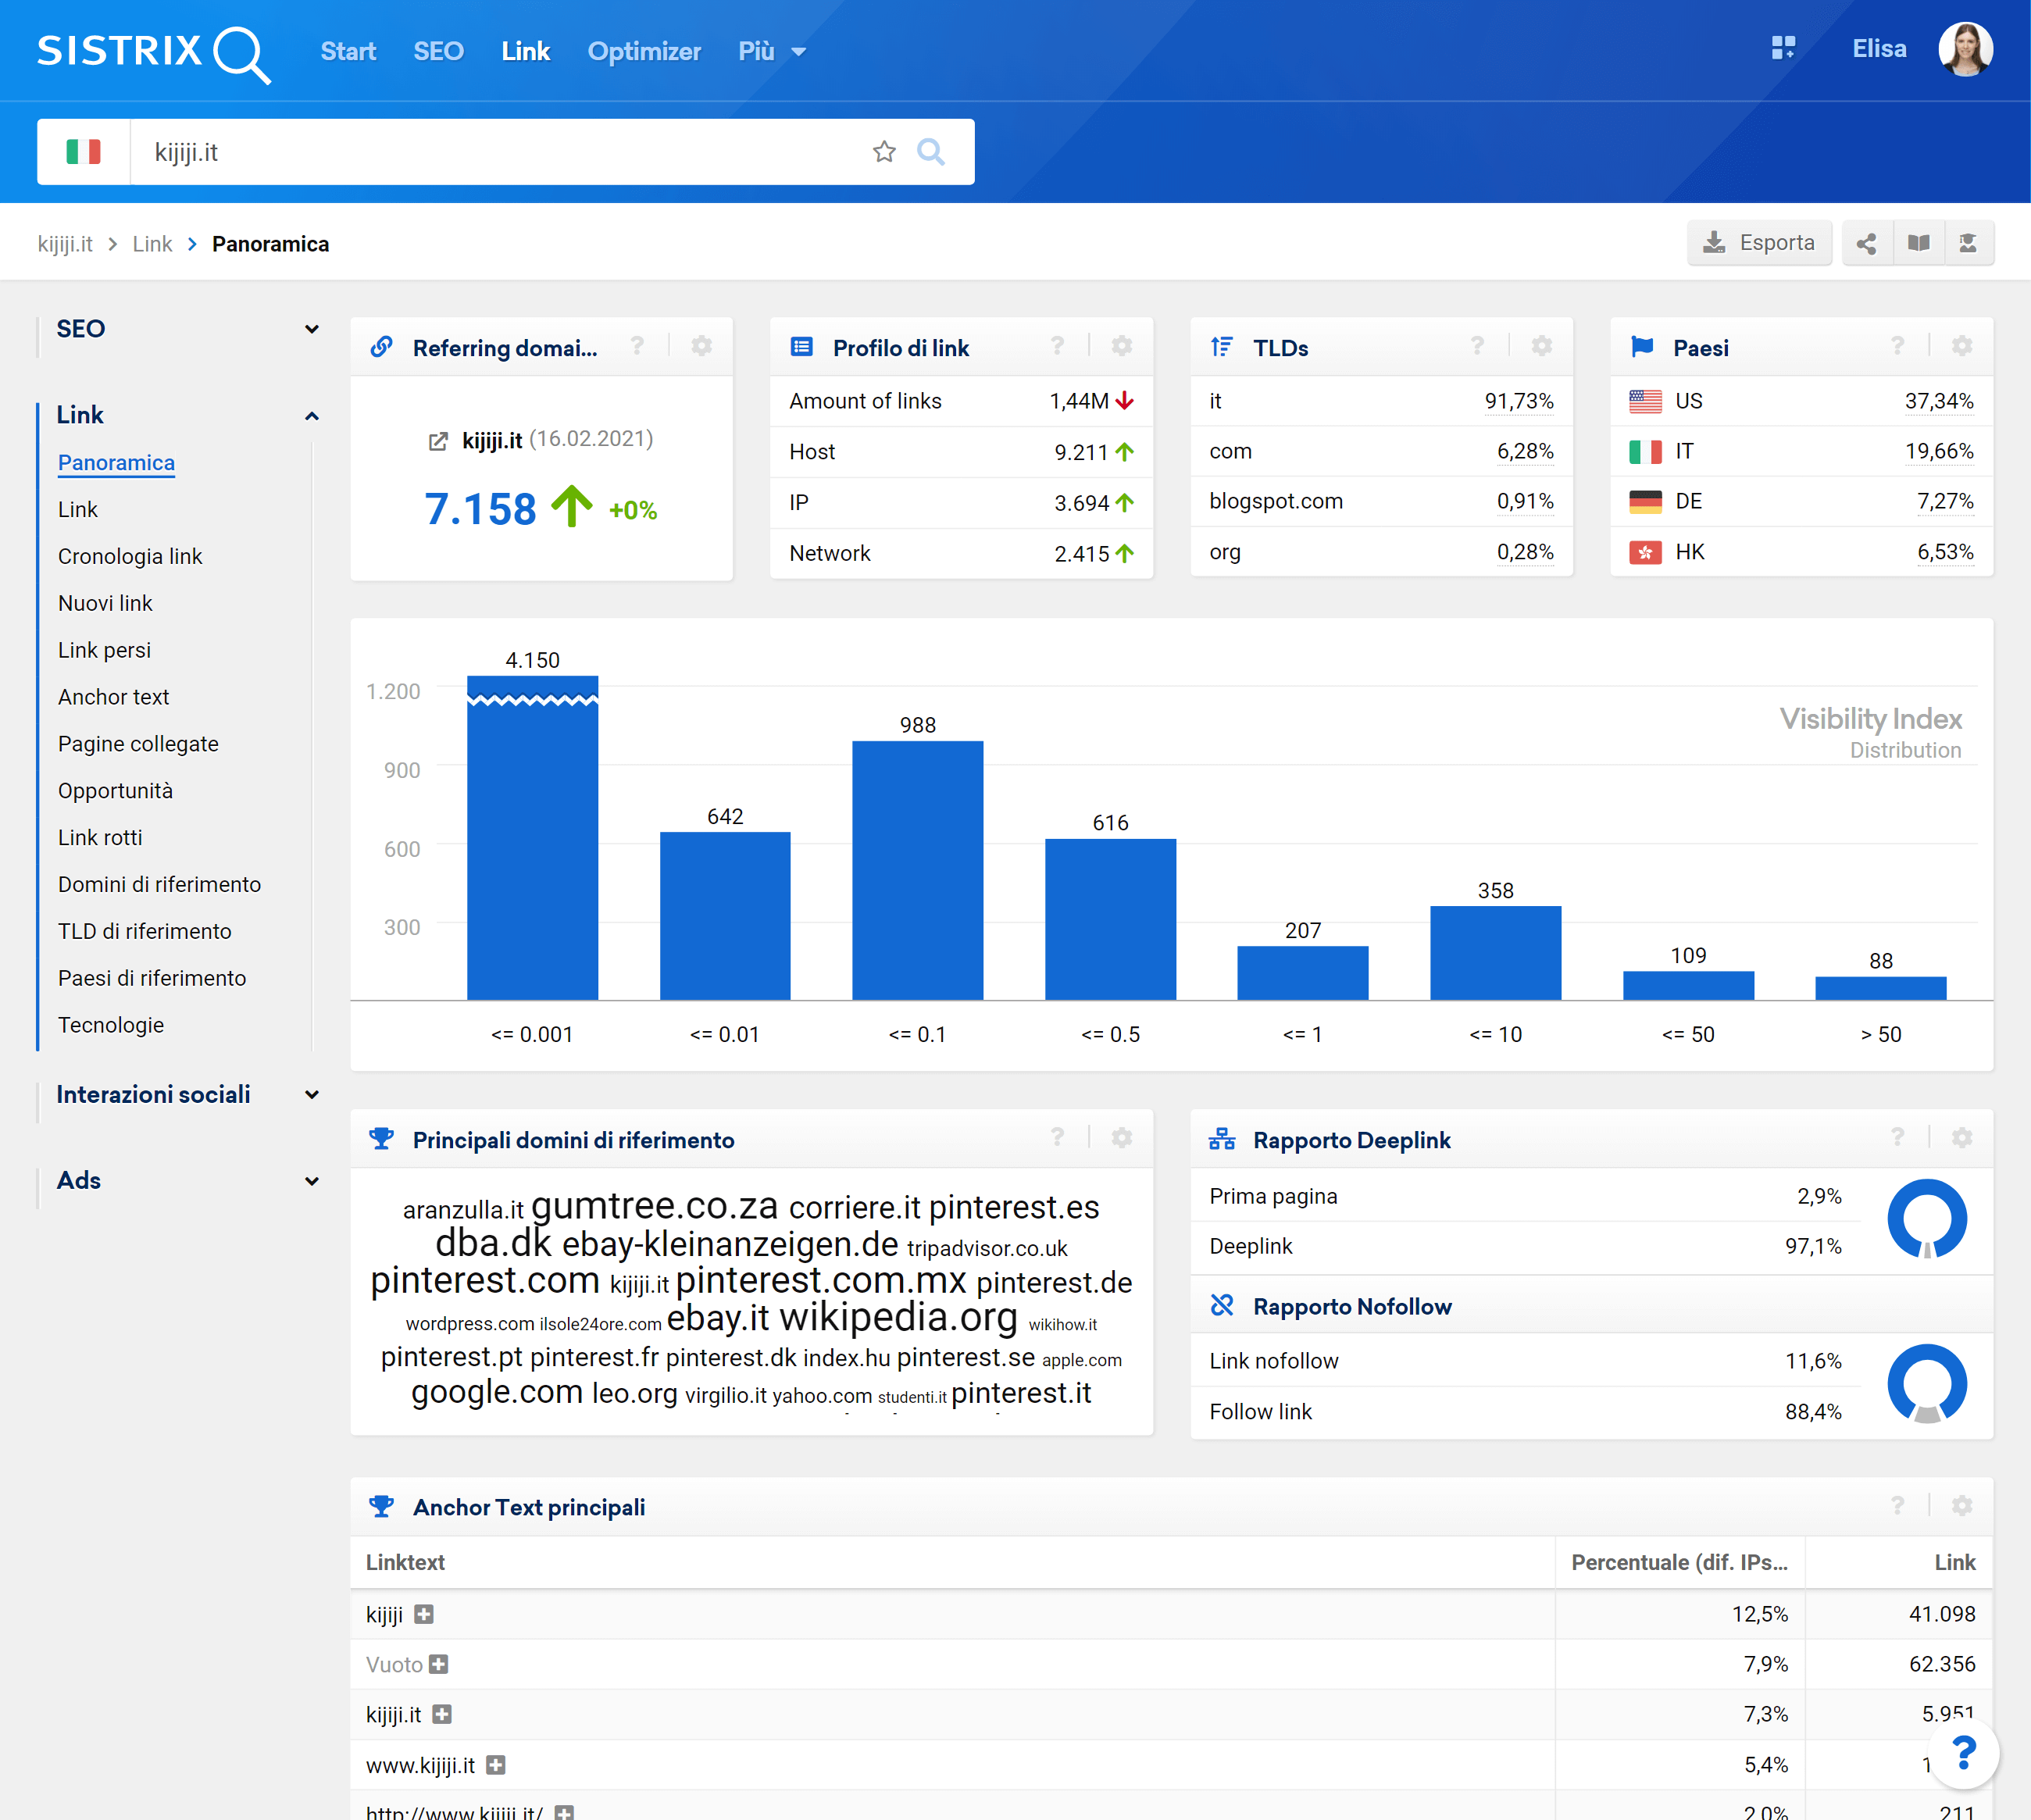Open the Più dropdown menu
The height and width of the screenshot is (1820, 2031).
click(x=772, y=51)
